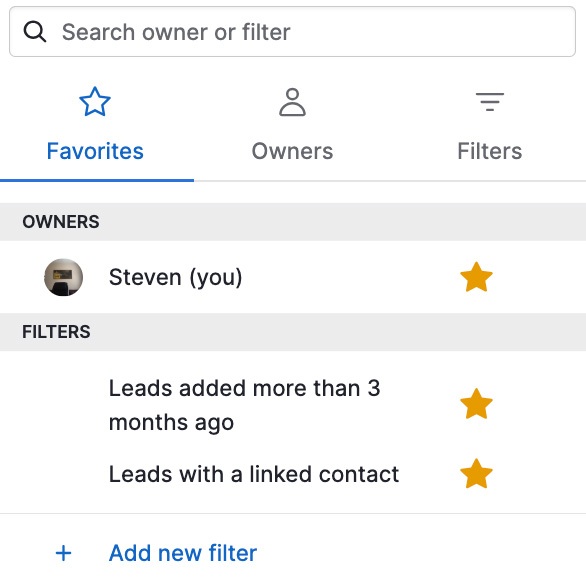The height and width of the screenshot is (588, 586).
Task: Focus the Search owner or filter field
Action: (292, 32)
